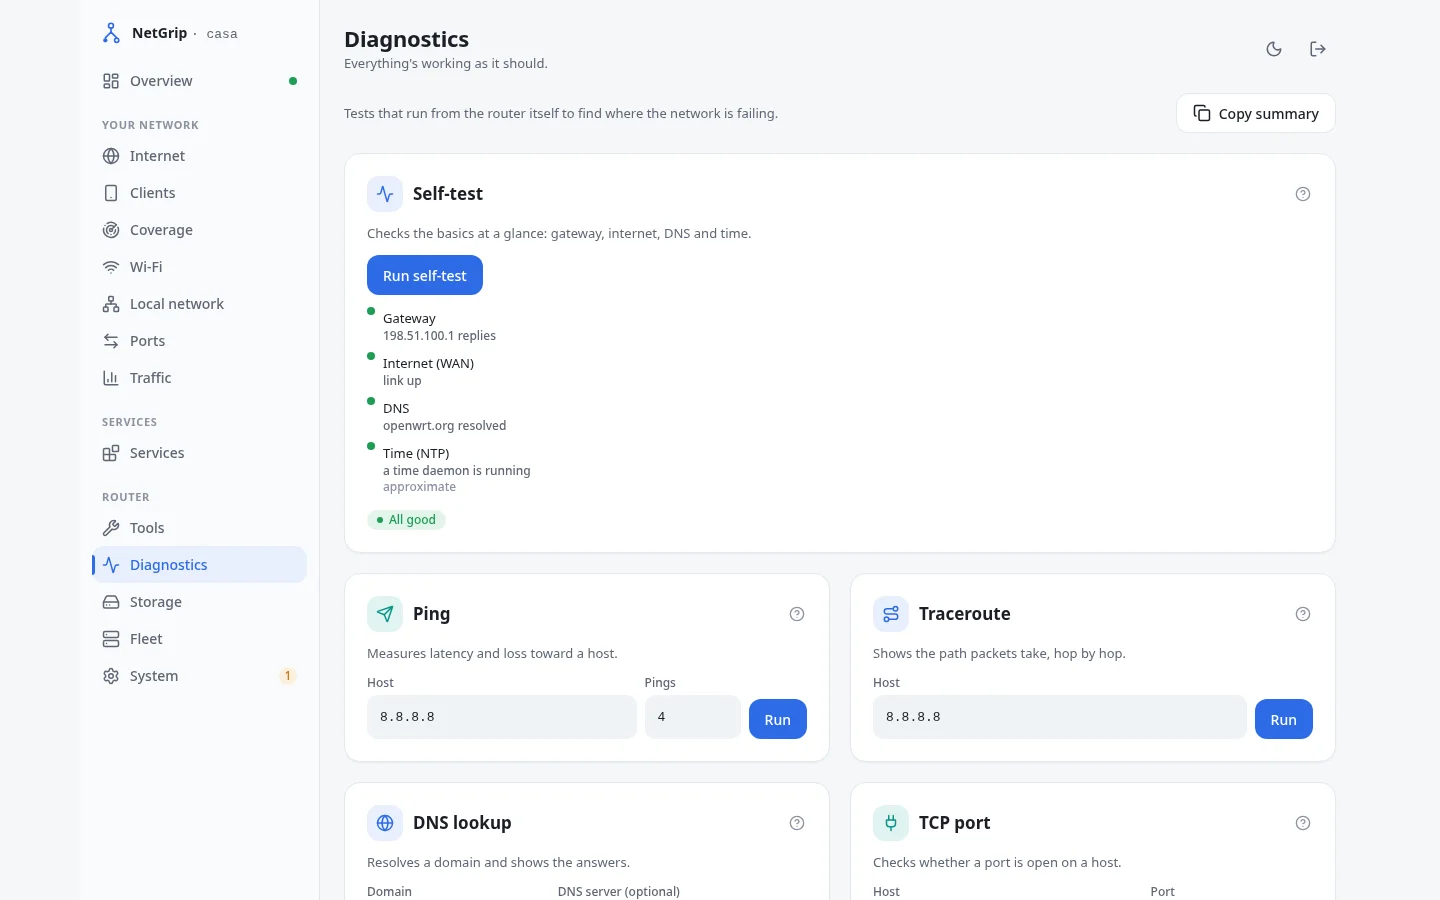This screenshot has height=900, width=1440.
Task: Toggle dark mode with the moon icon
Action: click(x=1274, y=49)
